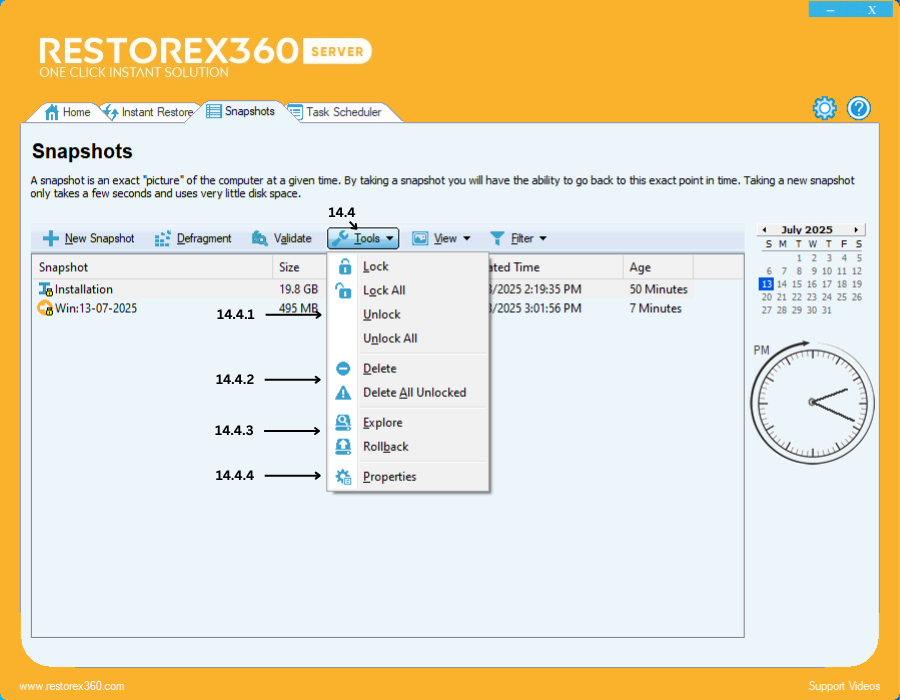
Task: Choose Properties from the Tools menu
Action: point(408,476)
